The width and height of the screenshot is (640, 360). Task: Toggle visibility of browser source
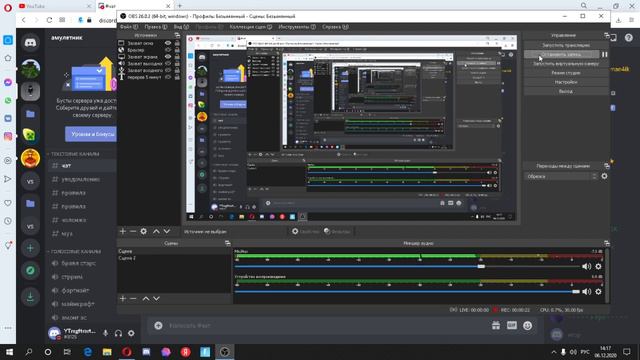[x=168, y=50]
